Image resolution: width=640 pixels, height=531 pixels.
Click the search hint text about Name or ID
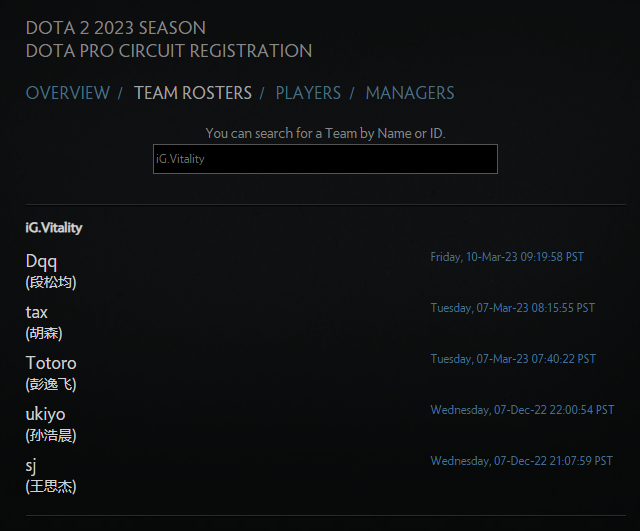(x=325, y=133)
